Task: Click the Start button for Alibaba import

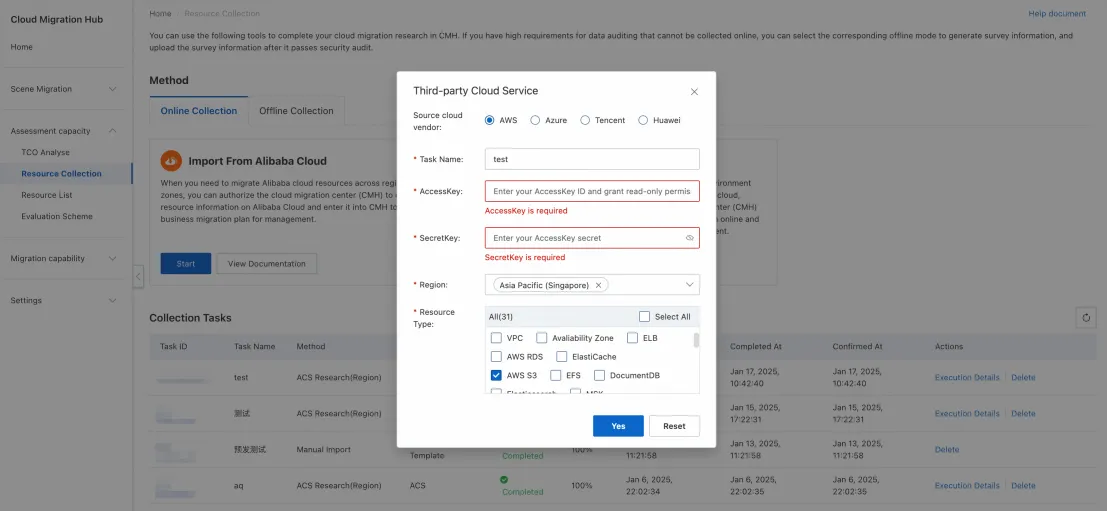Action: [186, 264]
